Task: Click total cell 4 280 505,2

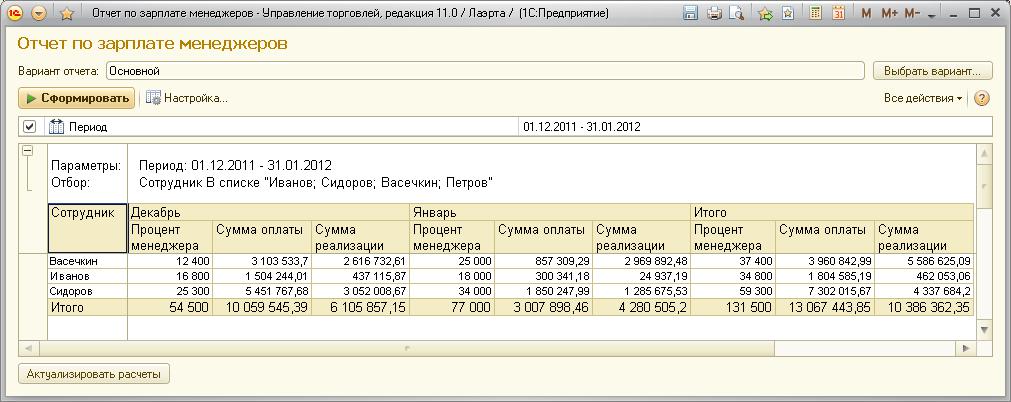Action: pyautogui.click(x=643, y=307)
